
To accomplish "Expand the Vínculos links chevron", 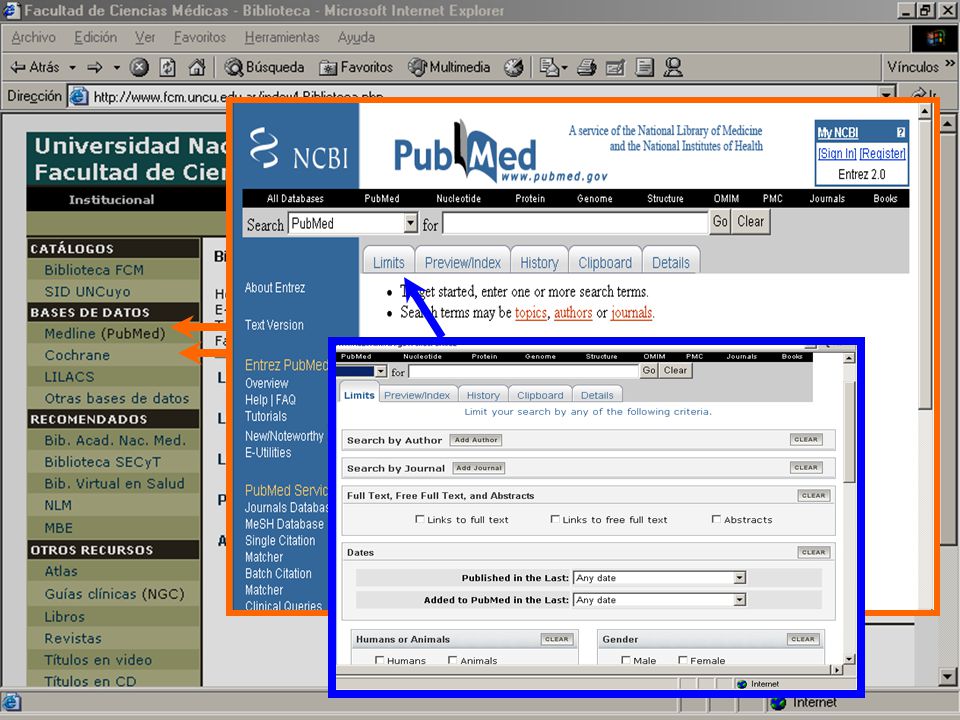I will click(x=950, y=63).
